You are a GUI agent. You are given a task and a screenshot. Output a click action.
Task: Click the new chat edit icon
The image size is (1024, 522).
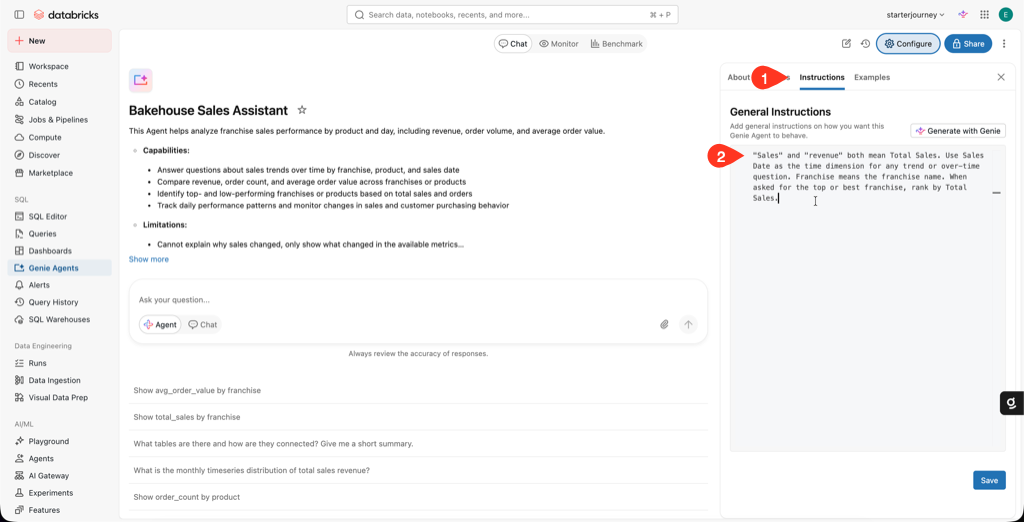pyautogui.click(x=846, y=44)
